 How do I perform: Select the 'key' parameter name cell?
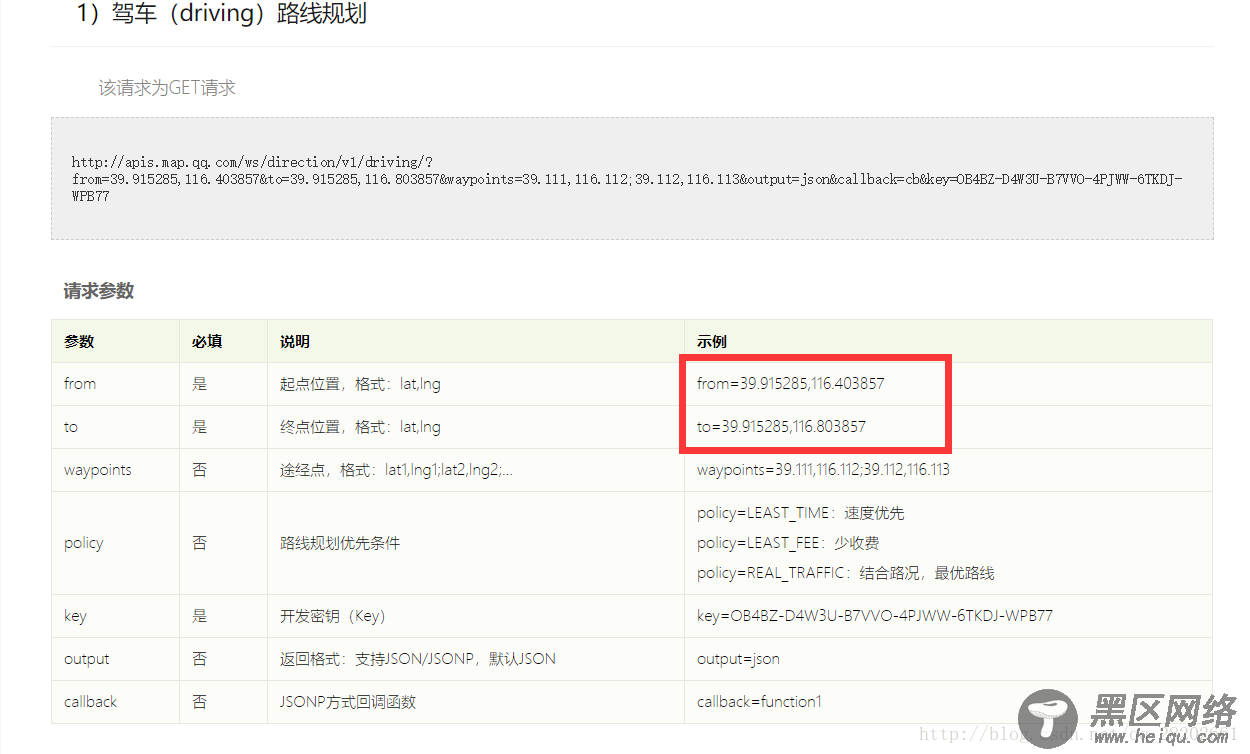tap(75, 616)
